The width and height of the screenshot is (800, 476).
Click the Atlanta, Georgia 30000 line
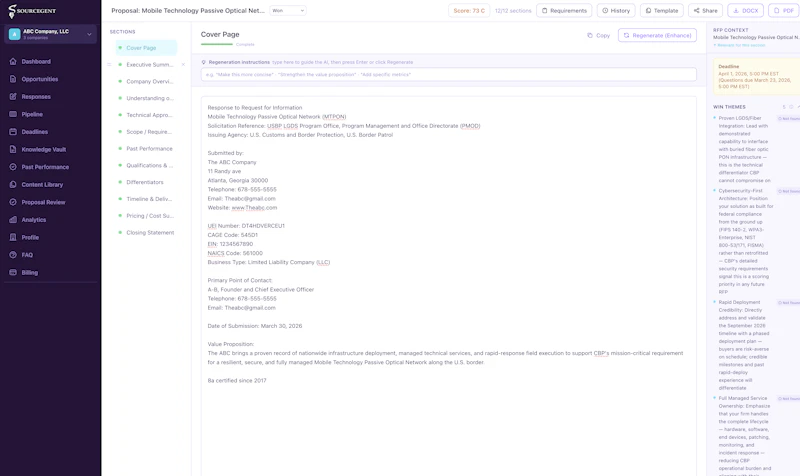pos(238,181)
